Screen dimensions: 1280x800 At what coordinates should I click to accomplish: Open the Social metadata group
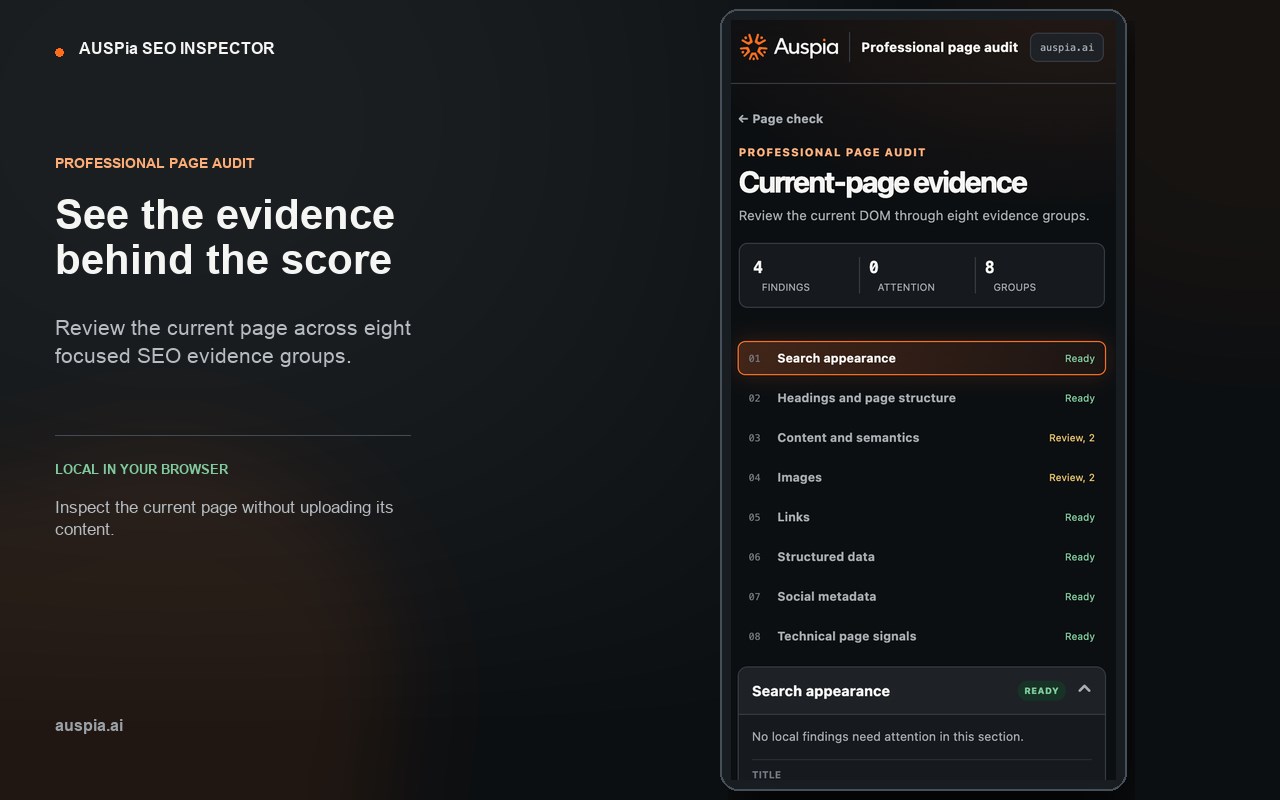[922, 596]
